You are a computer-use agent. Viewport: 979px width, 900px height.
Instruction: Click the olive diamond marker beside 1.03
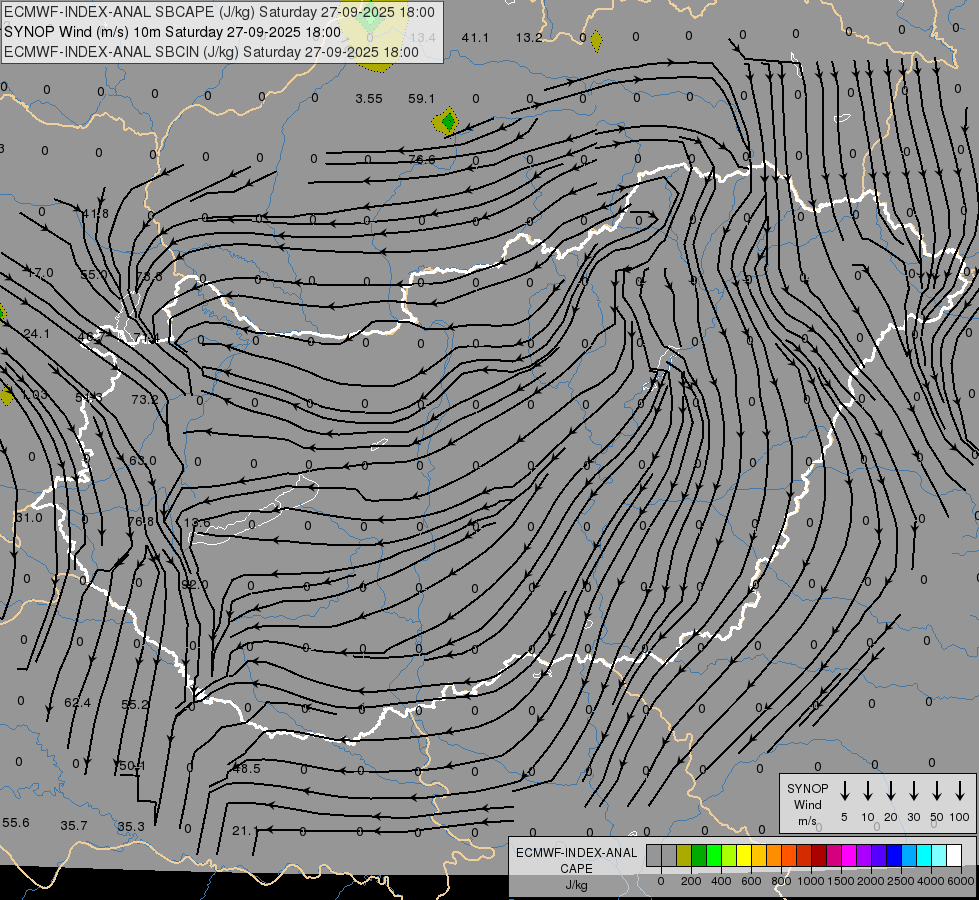click(6, 395)
